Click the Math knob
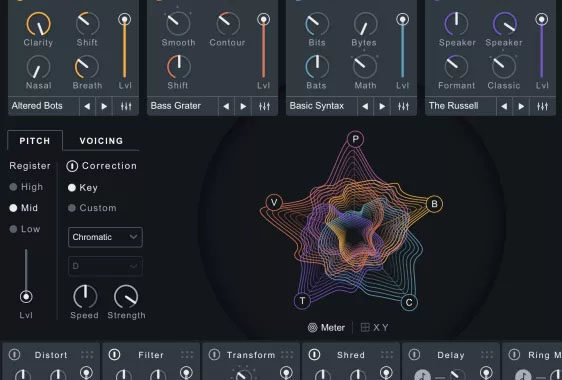Screen dimensions: 562x380 pyautogui.click(x=365, y=67)
